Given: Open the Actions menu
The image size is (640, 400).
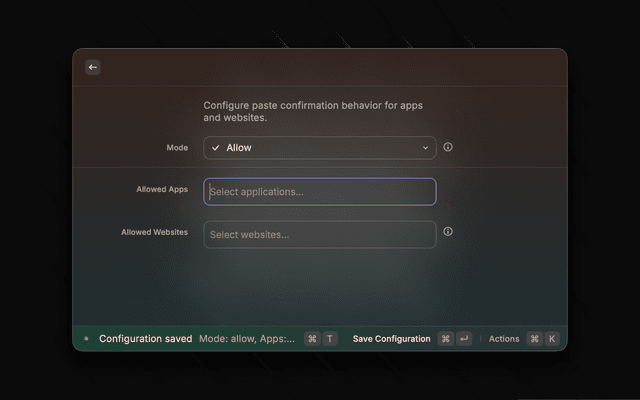Looking at the screenshot, I should tap(504, 339).
